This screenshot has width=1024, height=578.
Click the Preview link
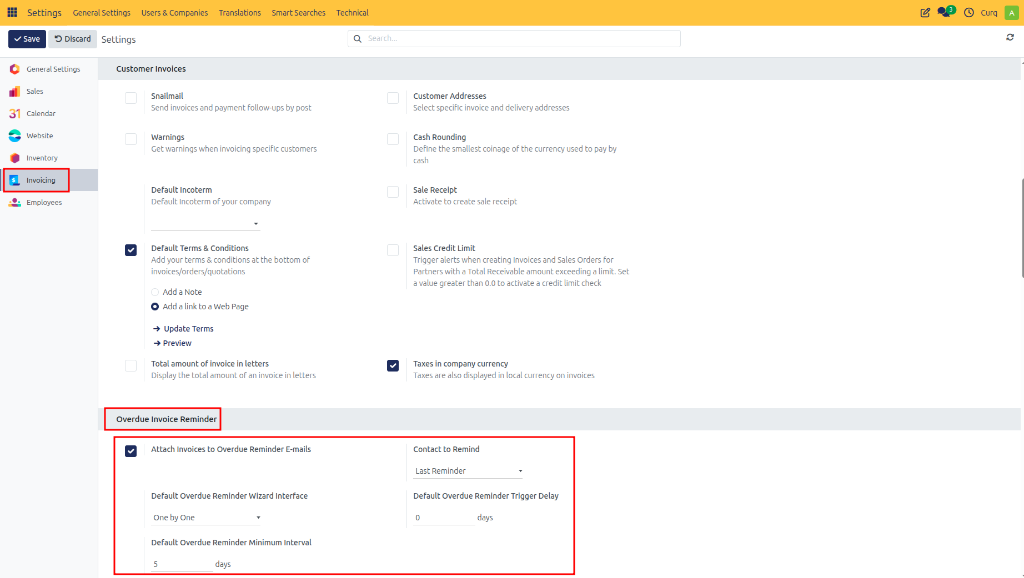click(x=172, y=343)
